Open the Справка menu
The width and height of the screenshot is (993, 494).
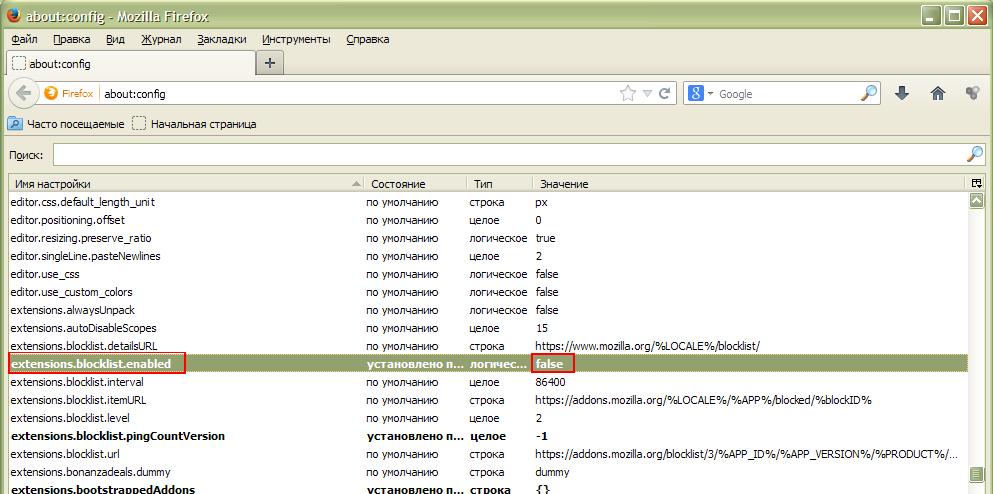368,39
